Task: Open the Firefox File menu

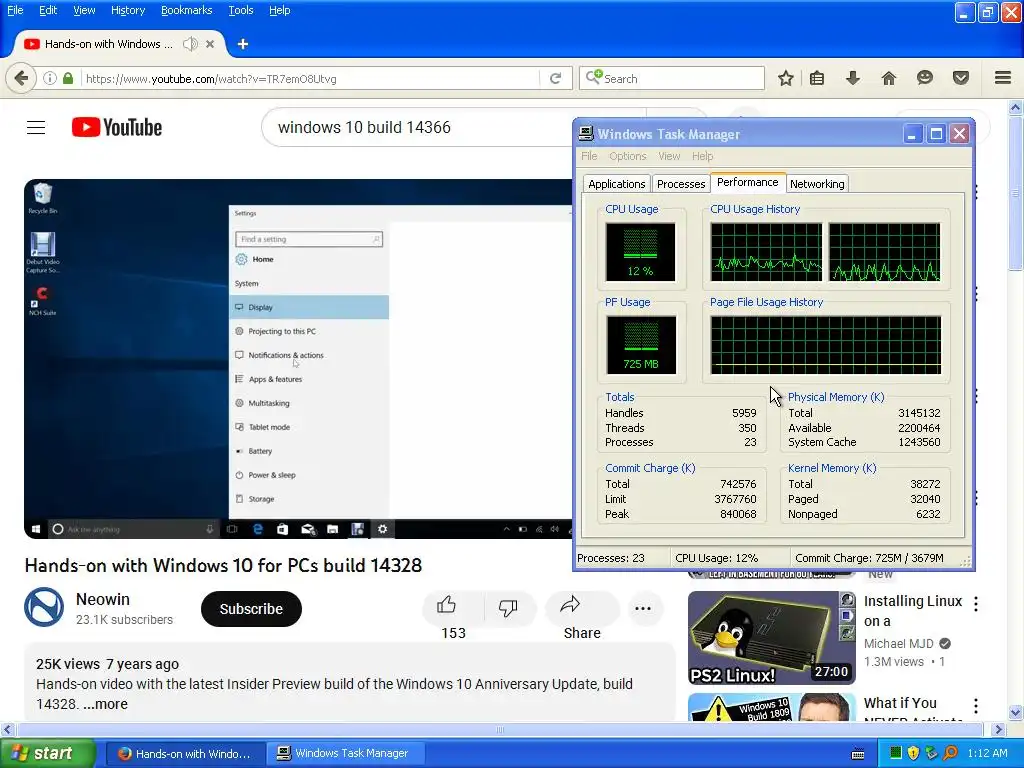Action: tap(15, 10)
